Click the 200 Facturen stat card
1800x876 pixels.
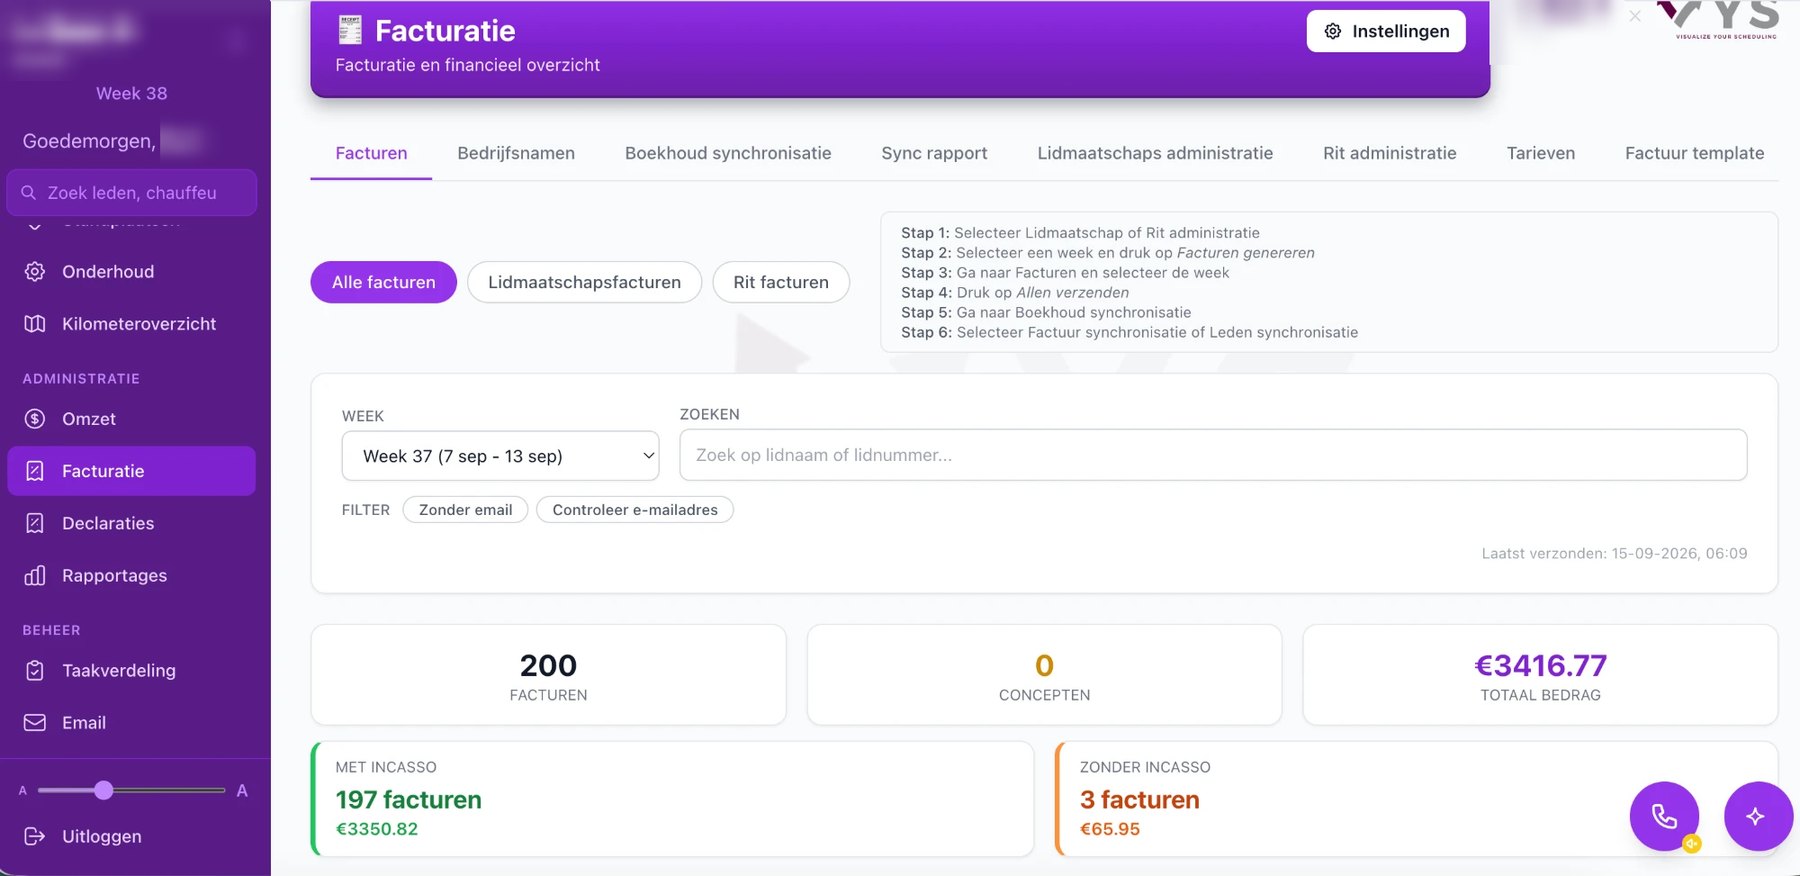click(548, 675)
